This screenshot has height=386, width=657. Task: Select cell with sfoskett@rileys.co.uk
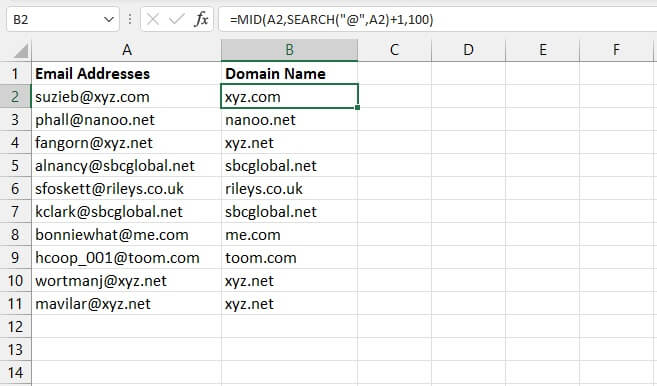click(x=127, y=189)
